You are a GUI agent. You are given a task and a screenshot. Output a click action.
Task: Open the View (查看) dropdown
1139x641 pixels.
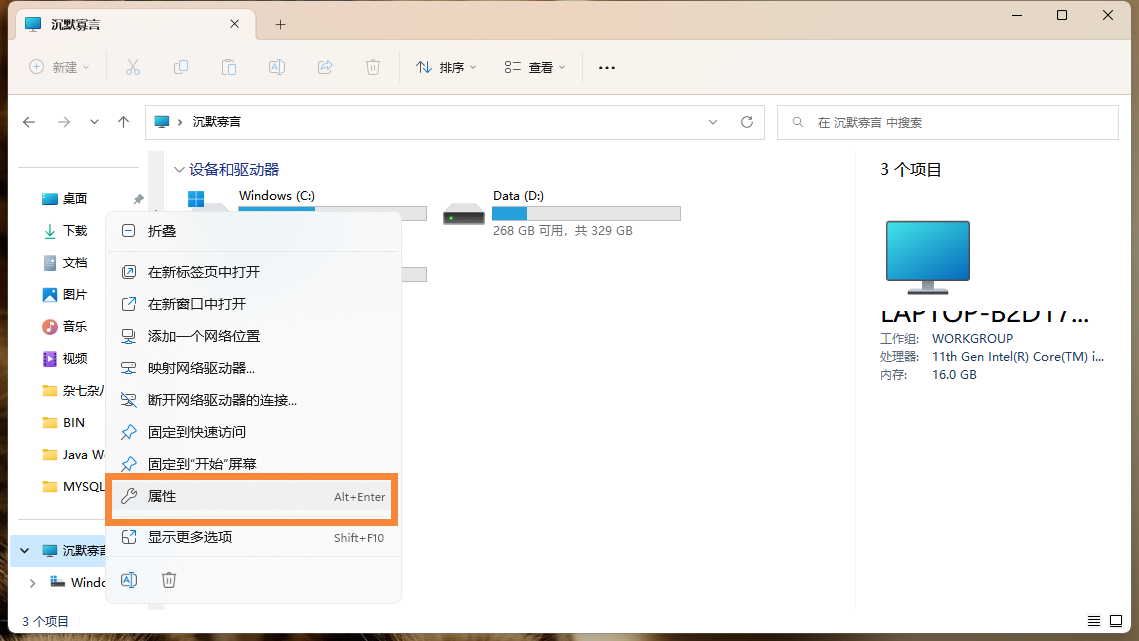click(535, 68)
